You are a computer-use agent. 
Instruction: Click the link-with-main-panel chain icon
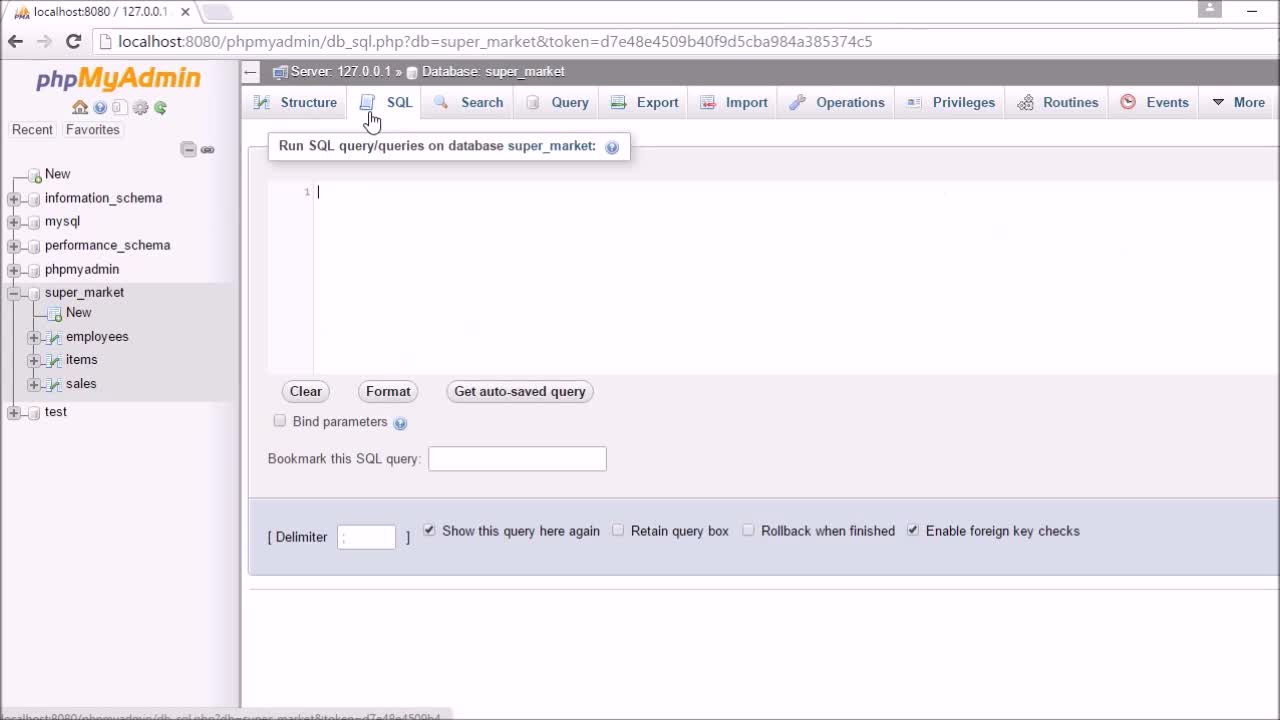(x=208, y=150)
